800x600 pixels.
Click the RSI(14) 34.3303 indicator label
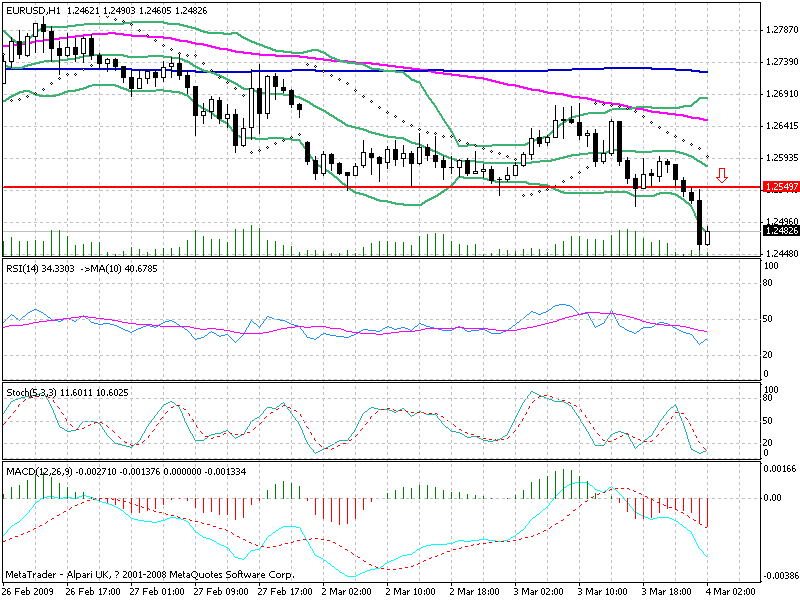coord(40,268)
